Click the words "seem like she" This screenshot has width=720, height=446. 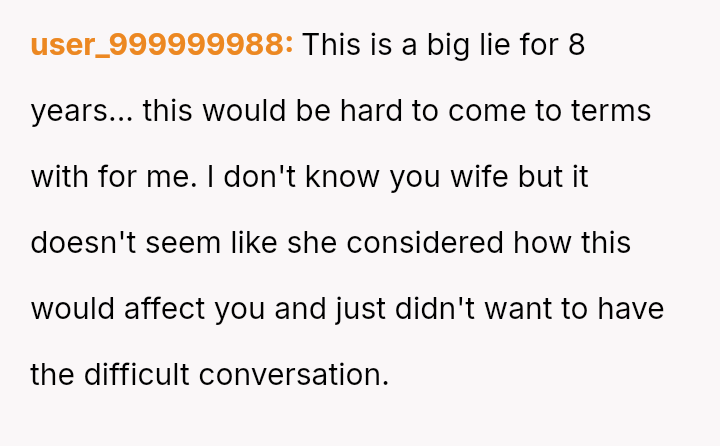pos(240,243)
